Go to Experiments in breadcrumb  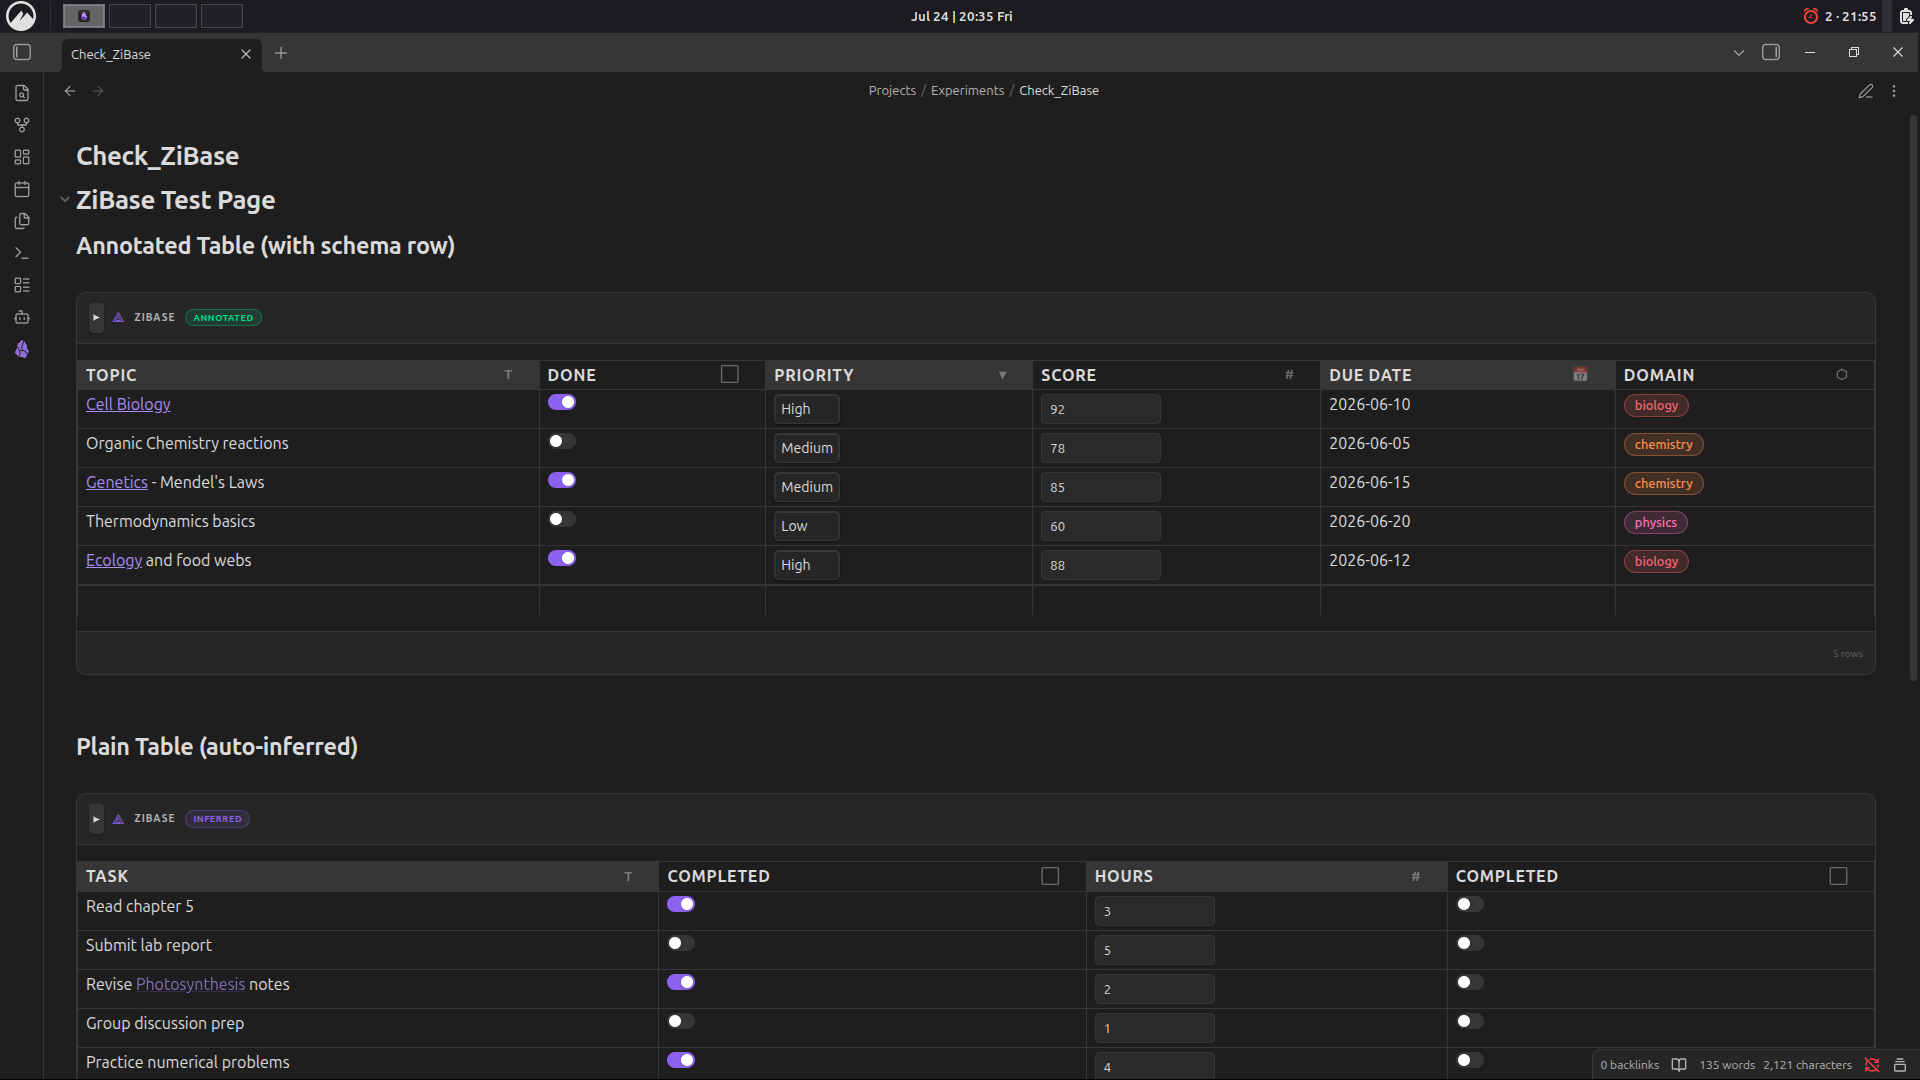(967, 90)
